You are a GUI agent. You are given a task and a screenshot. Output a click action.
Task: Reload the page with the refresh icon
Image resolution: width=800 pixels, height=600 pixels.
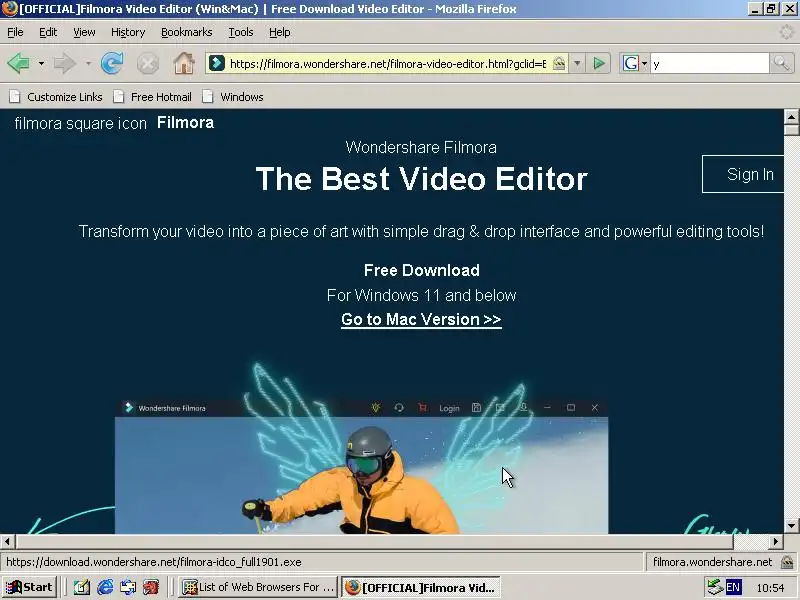pos(112,64)
